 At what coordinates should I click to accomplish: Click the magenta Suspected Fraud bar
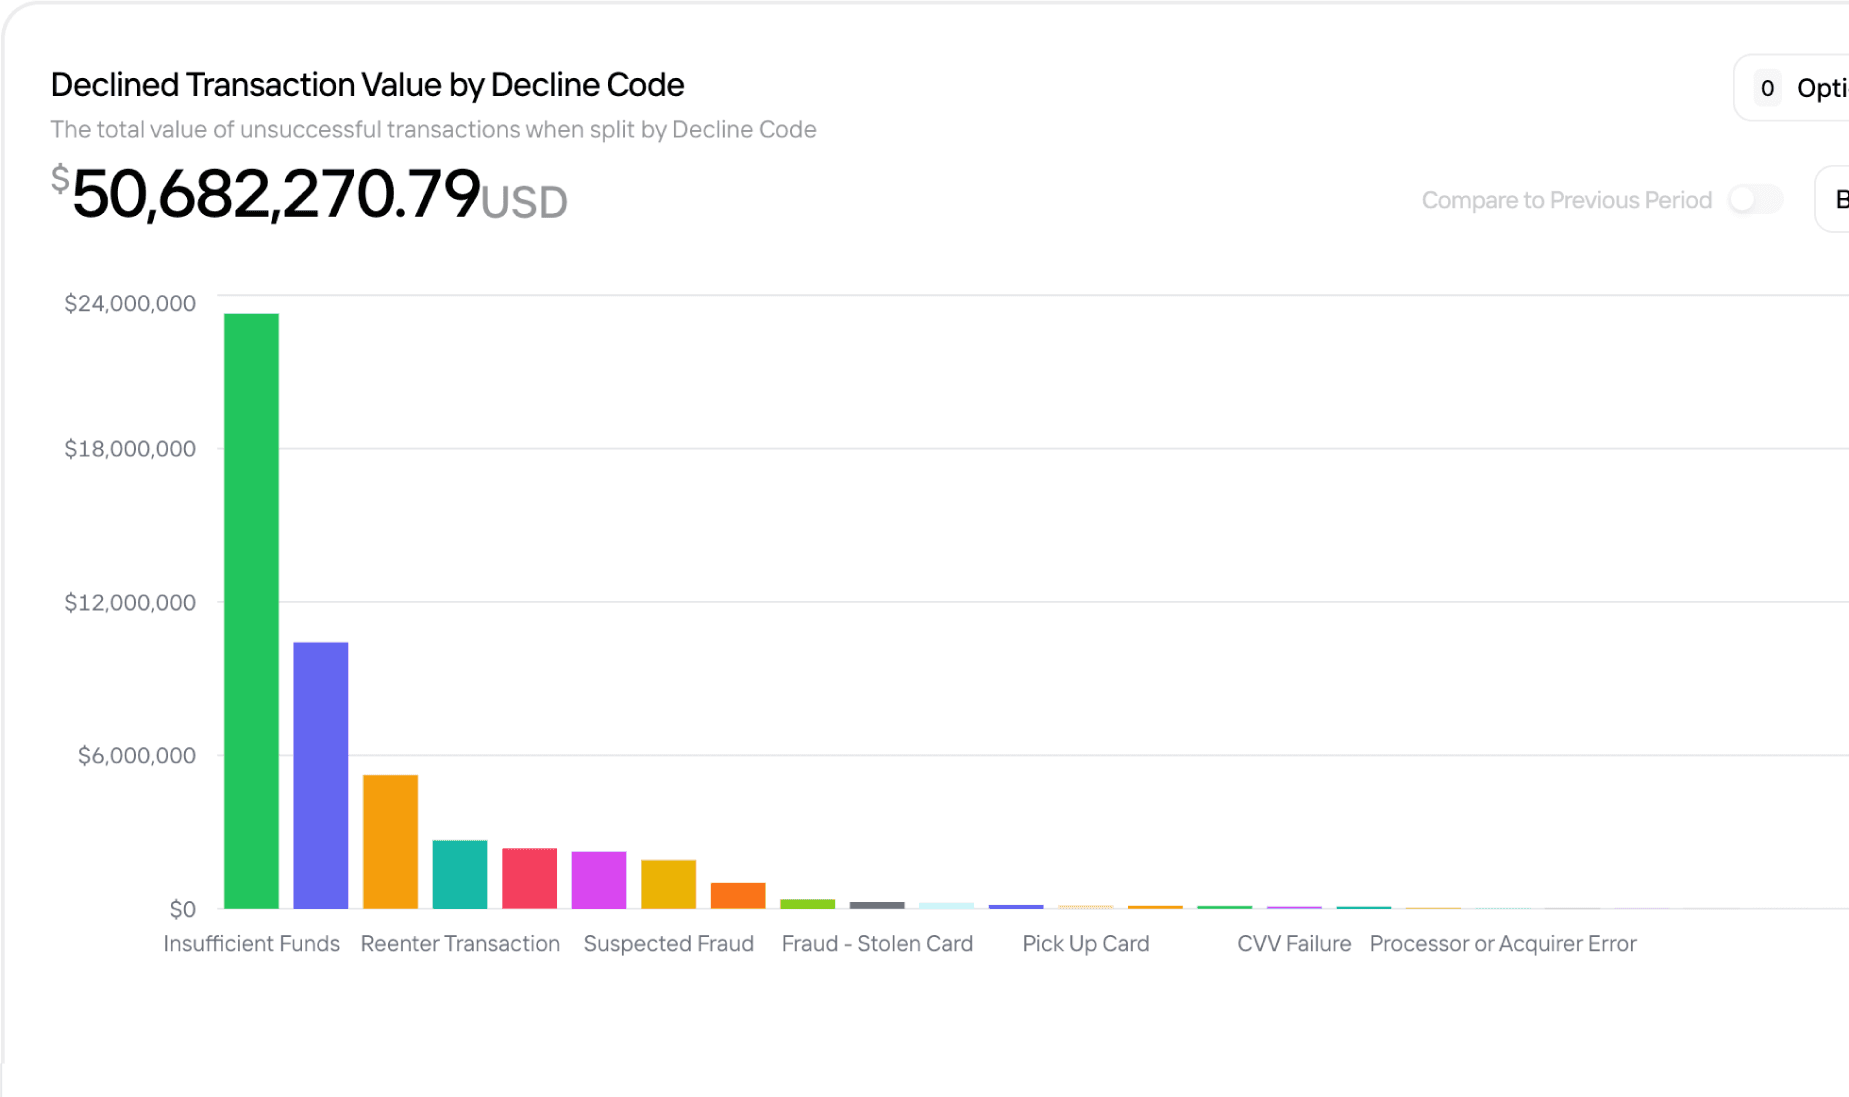[x=599, y=880]
